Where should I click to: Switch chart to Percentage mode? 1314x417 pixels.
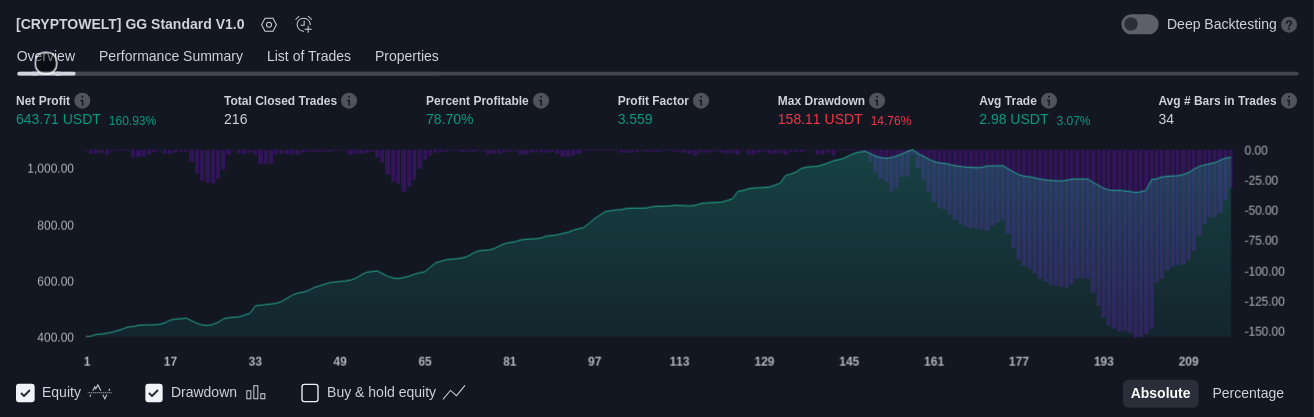pyautogui.click(x=1247, y=393)
